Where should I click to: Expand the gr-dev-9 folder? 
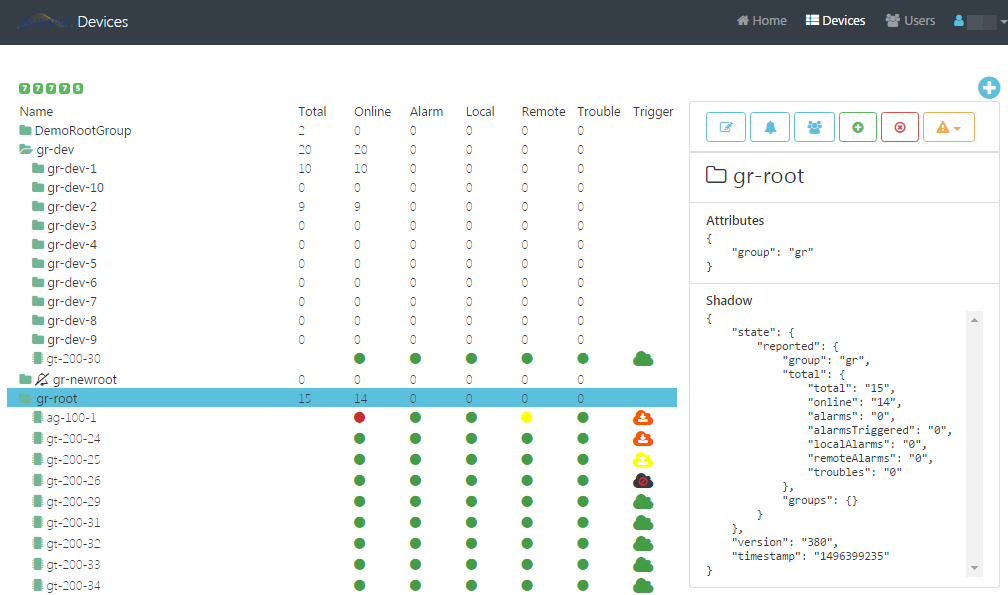[x=38, y=339]
